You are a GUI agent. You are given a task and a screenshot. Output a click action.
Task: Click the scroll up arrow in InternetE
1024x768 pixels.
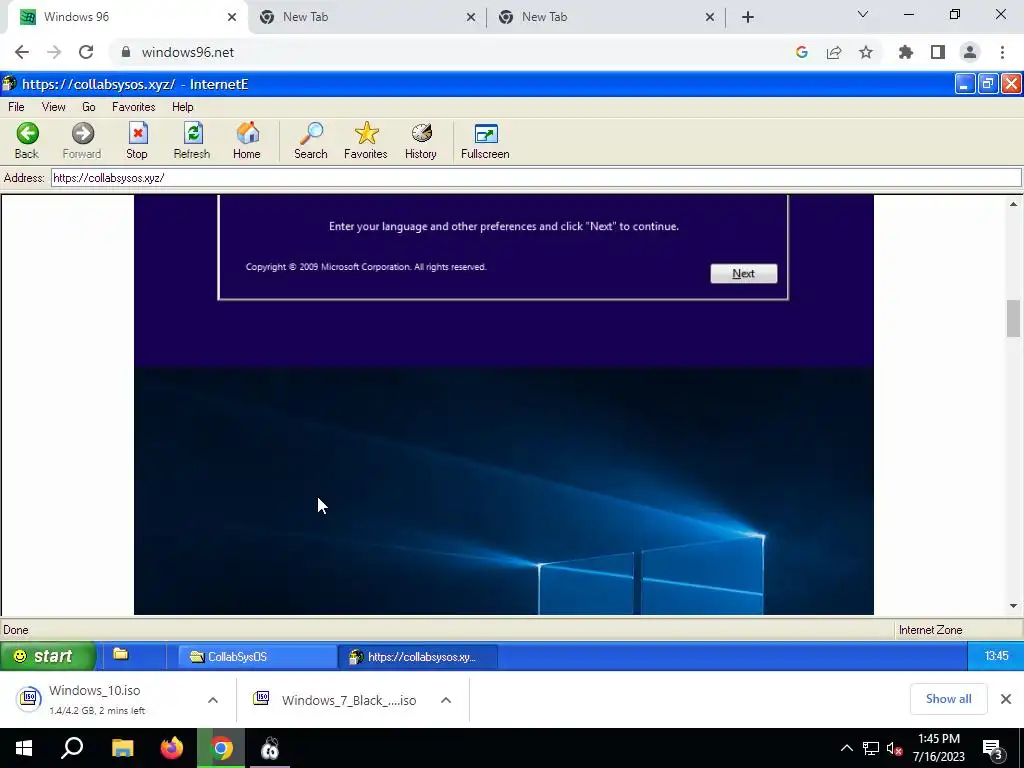click(x=1014, y=204)
